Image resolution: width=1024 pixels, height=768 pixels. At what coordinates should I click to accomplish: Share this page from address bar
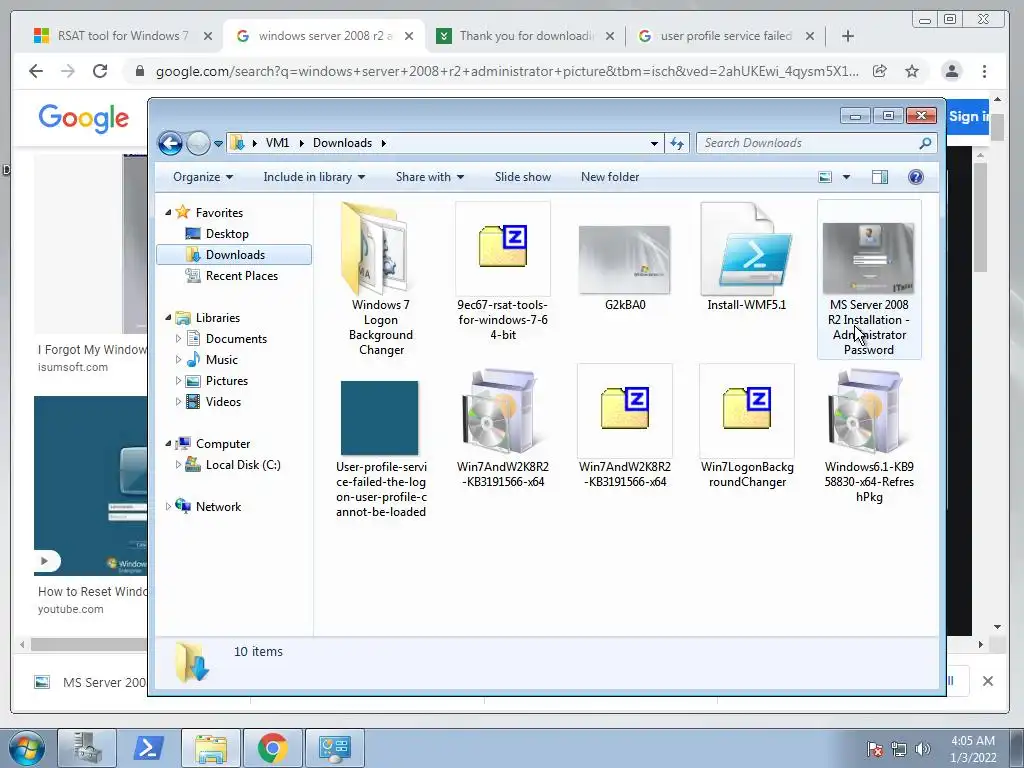coord(880,71)
